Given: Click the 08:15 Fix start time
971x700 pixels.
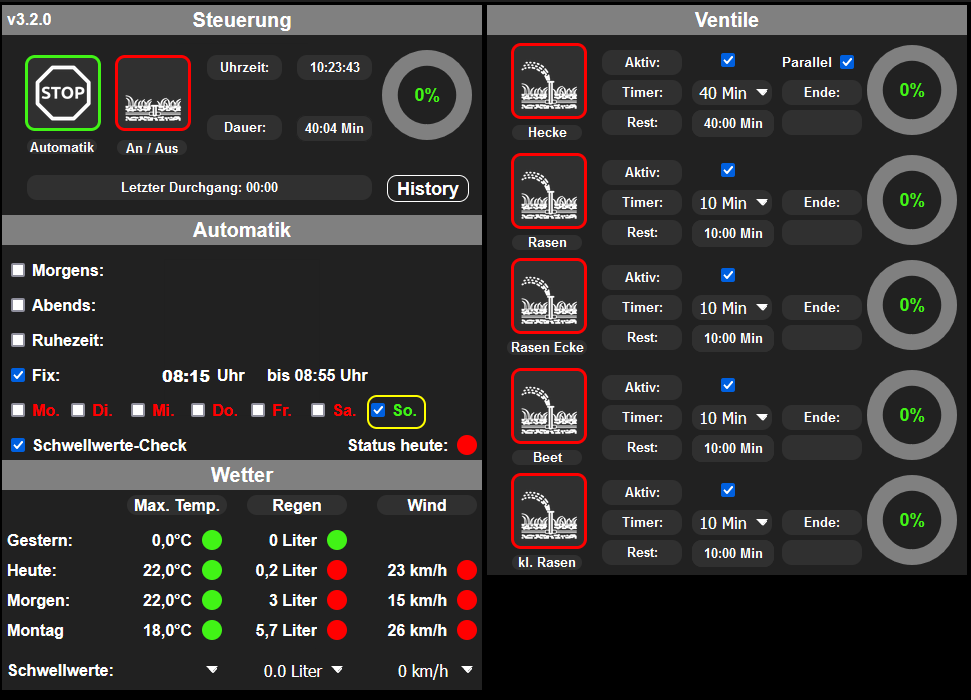Looking at the screenshot, I should click(186, 376).
